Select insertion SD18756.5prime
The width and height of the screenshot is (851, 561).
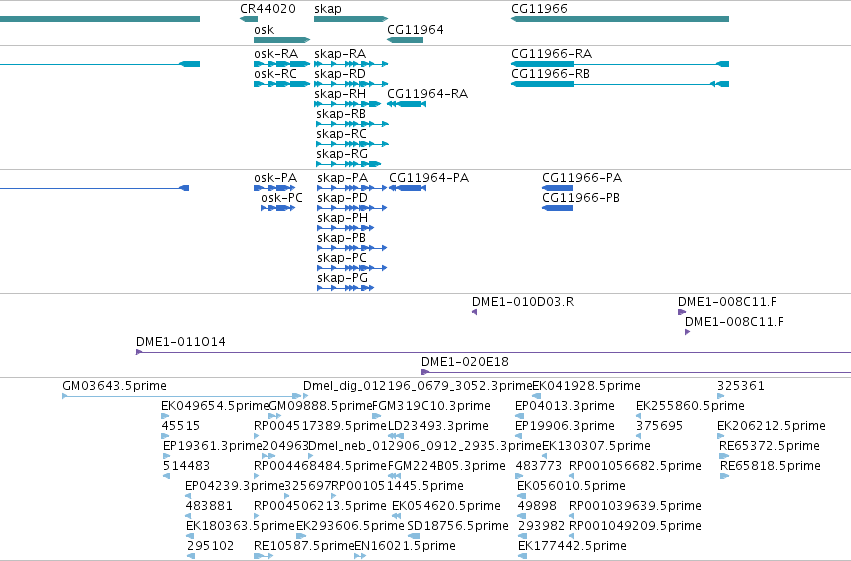(414, 536)
